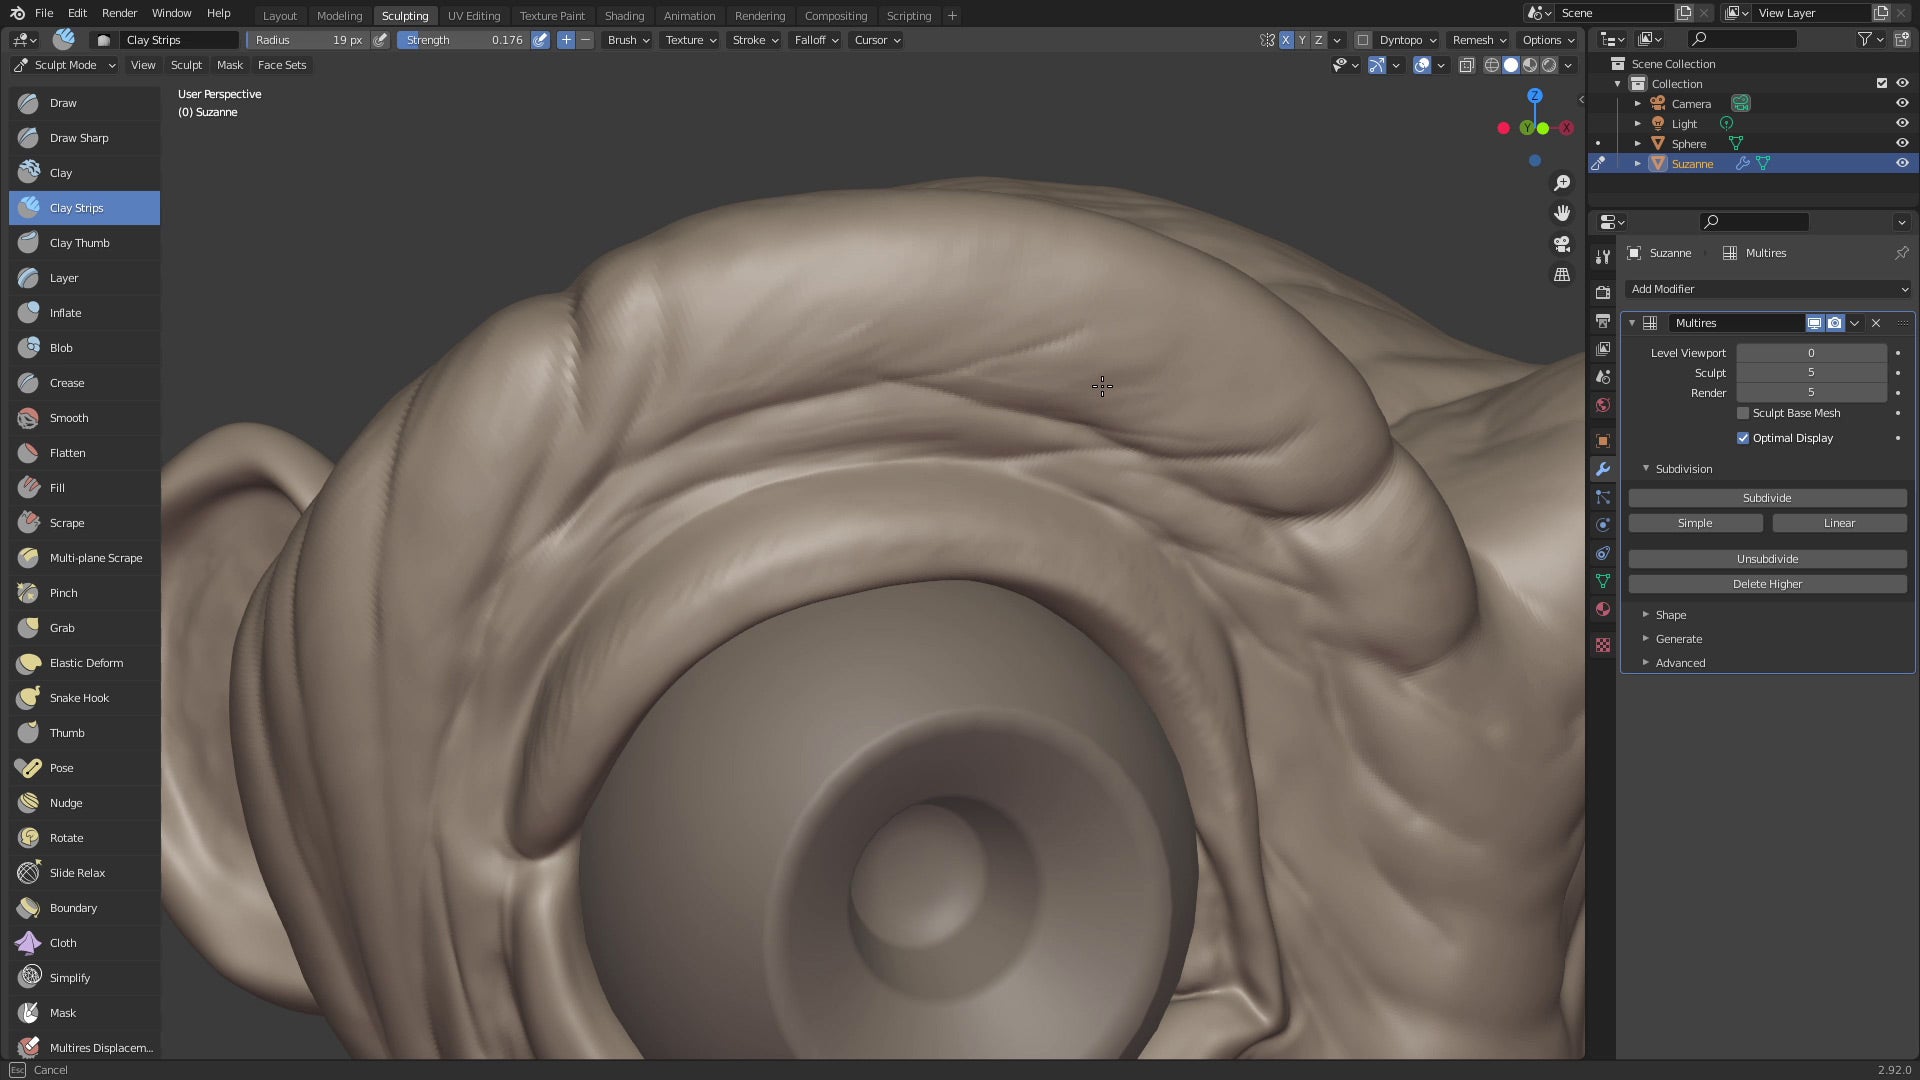
Task: Open the Falloff dropdown
Action: 816,40
